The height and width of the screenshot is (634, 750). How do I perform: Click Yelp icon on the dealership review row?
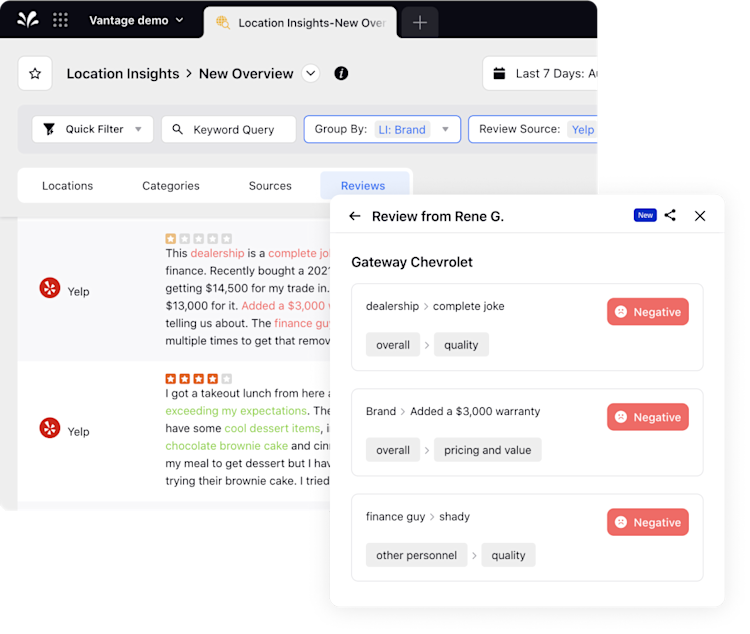click(x=50, y=288)
